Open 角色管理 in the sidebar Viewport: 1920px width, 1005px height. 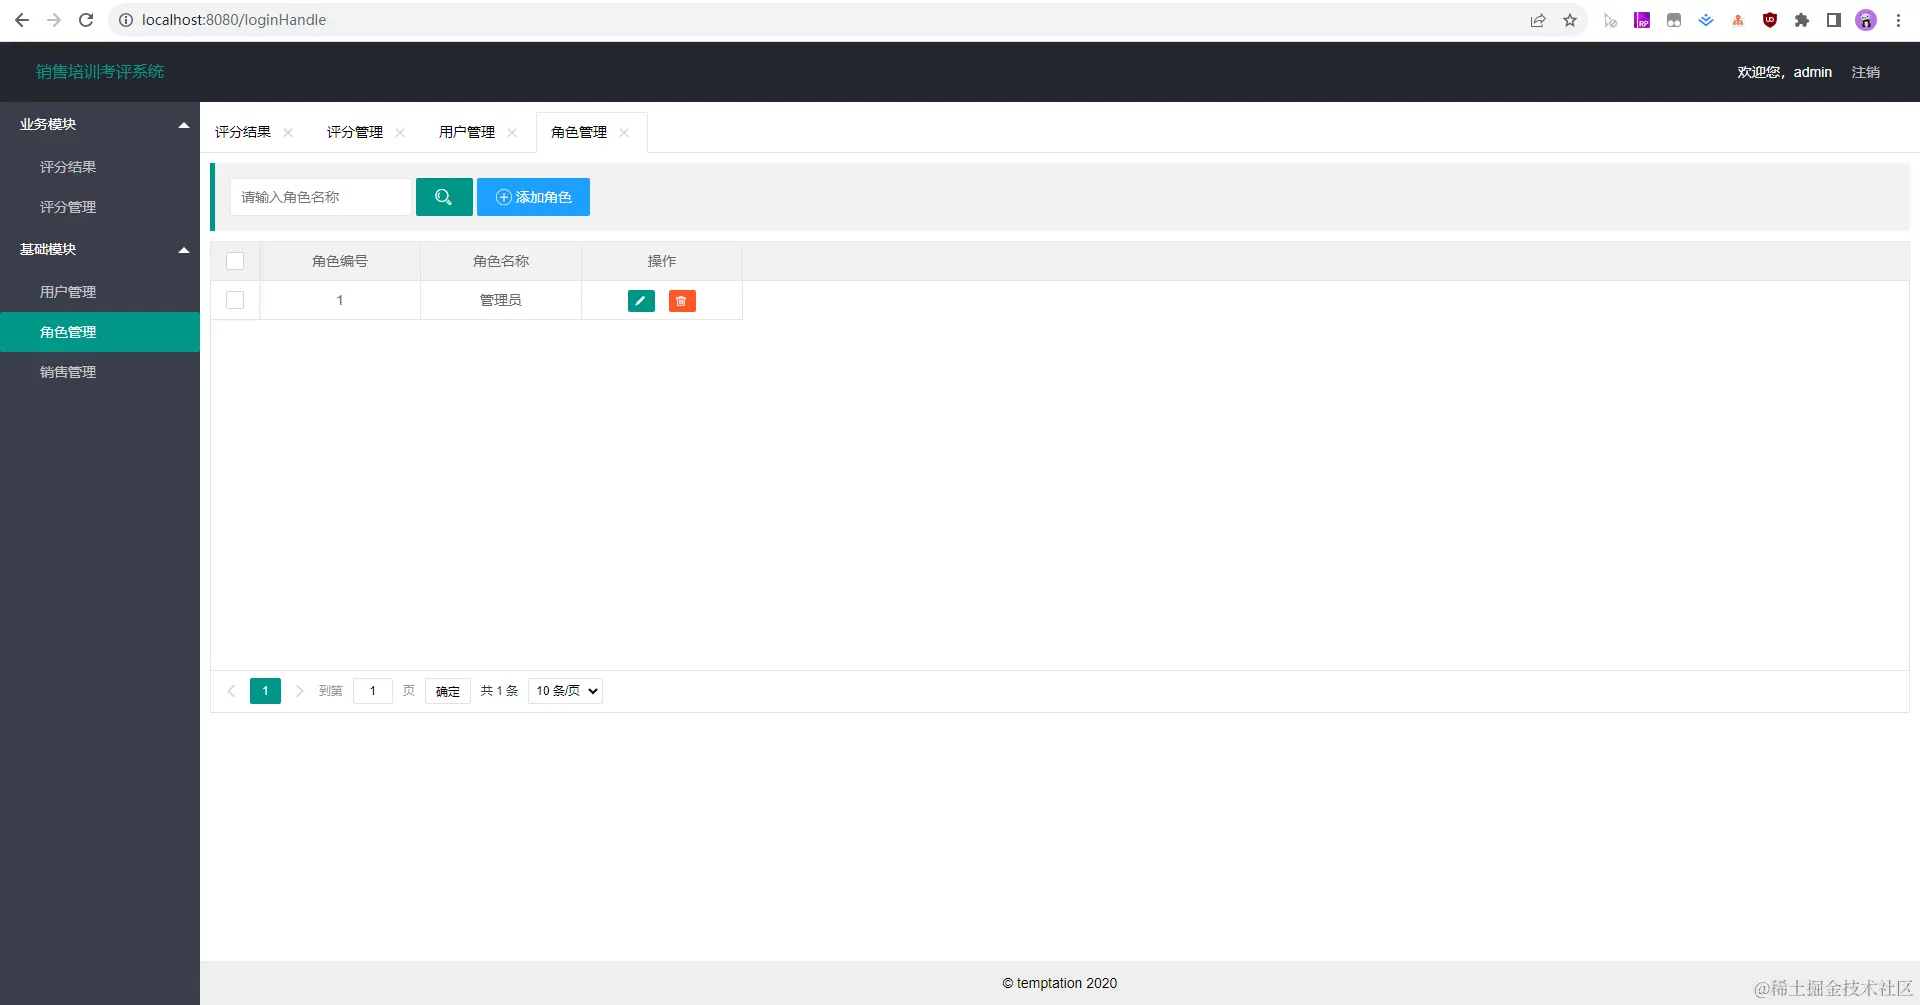tap(100, 332)
